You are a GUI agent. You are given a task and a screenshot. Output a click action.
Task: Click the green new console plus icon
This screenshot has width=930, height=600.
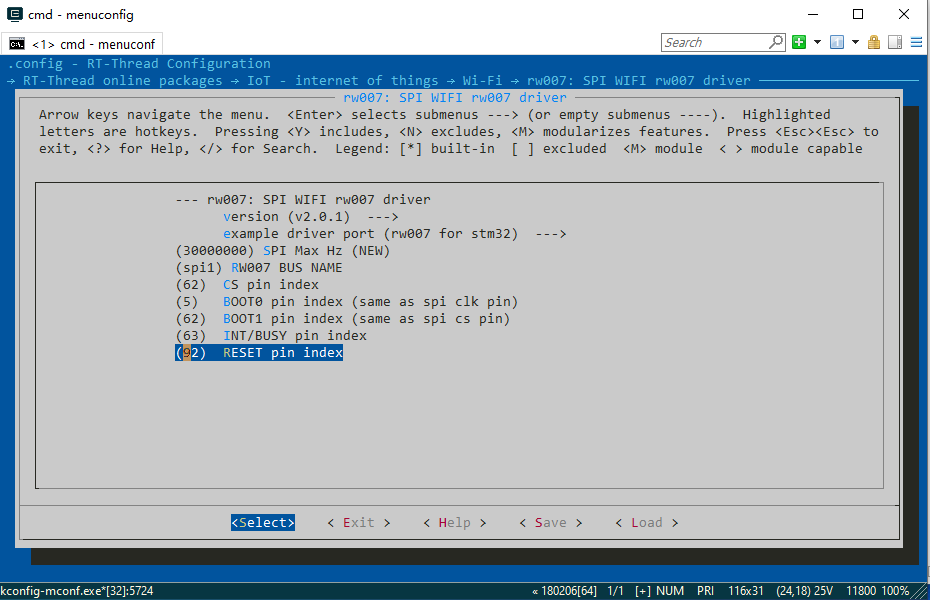[x=799, y=42]
